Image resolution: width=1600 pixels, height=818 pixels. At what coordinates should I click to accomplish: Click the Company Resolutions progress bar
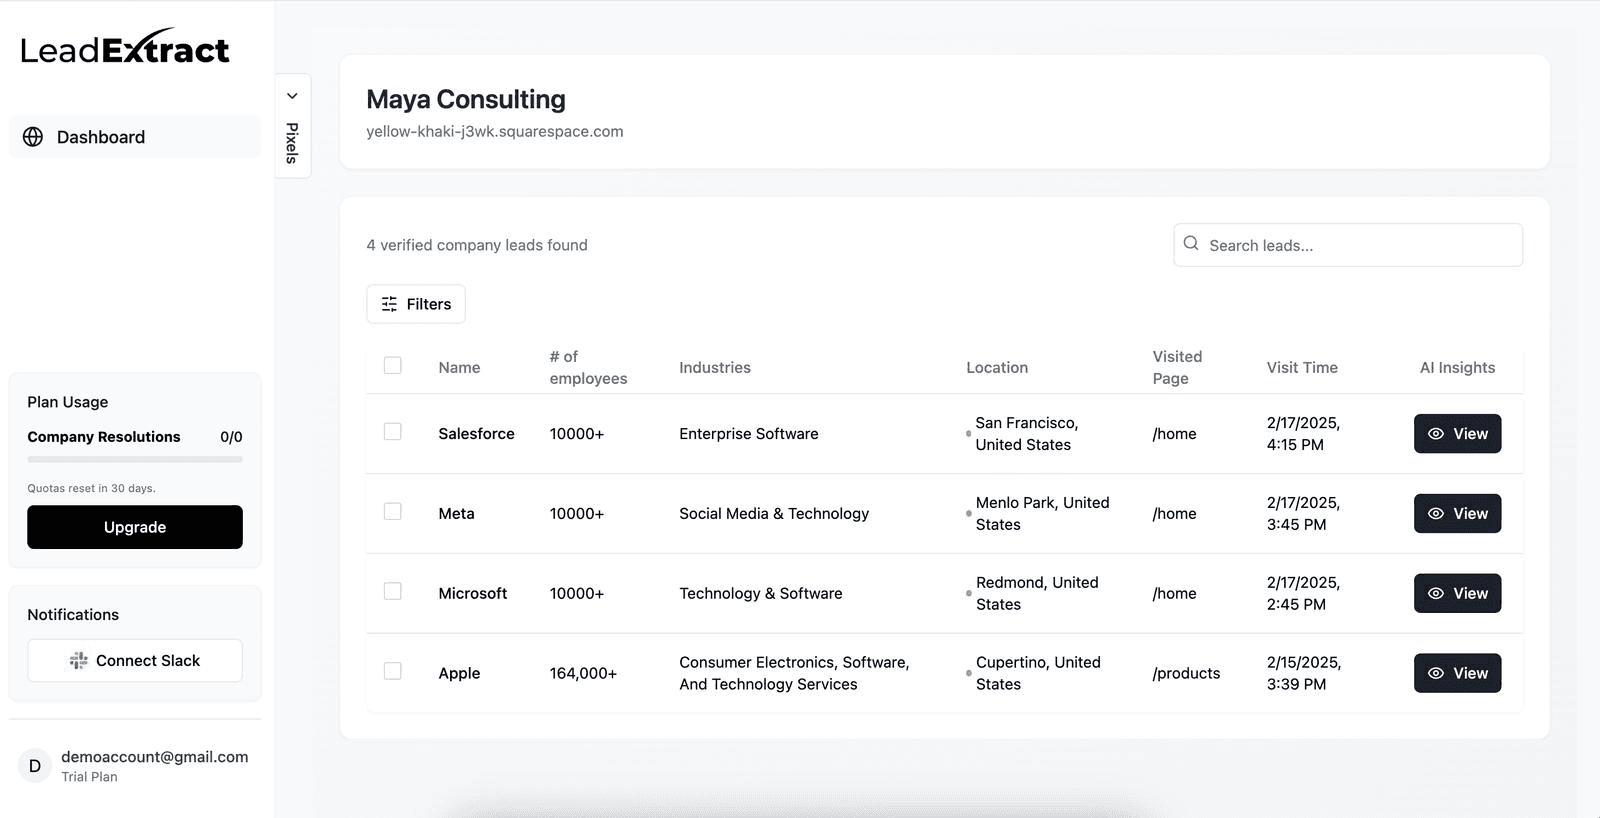(135, 459)
